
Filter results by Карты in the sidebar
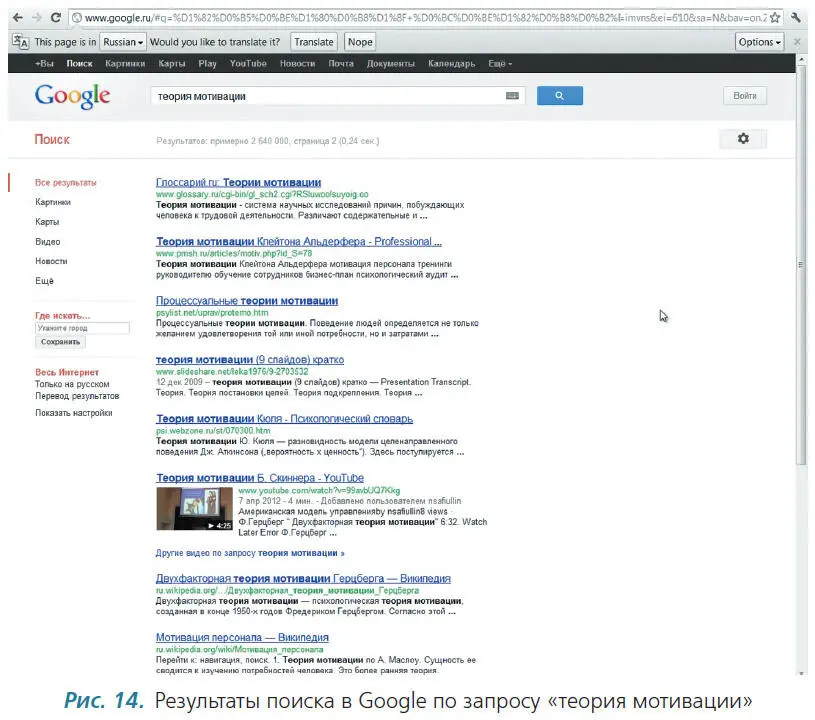pos(47,221)
